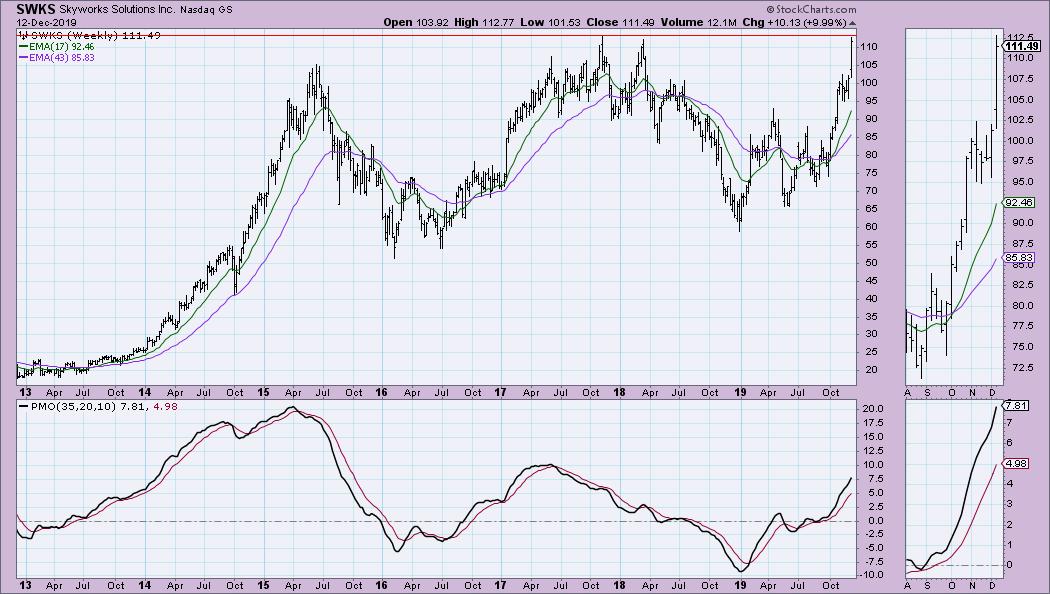Image resolution: width=1050 pixels, height=594 pixels.
Task: Click the 85.83 EMA tag in zoom panel
Action: pos(1018,257)
